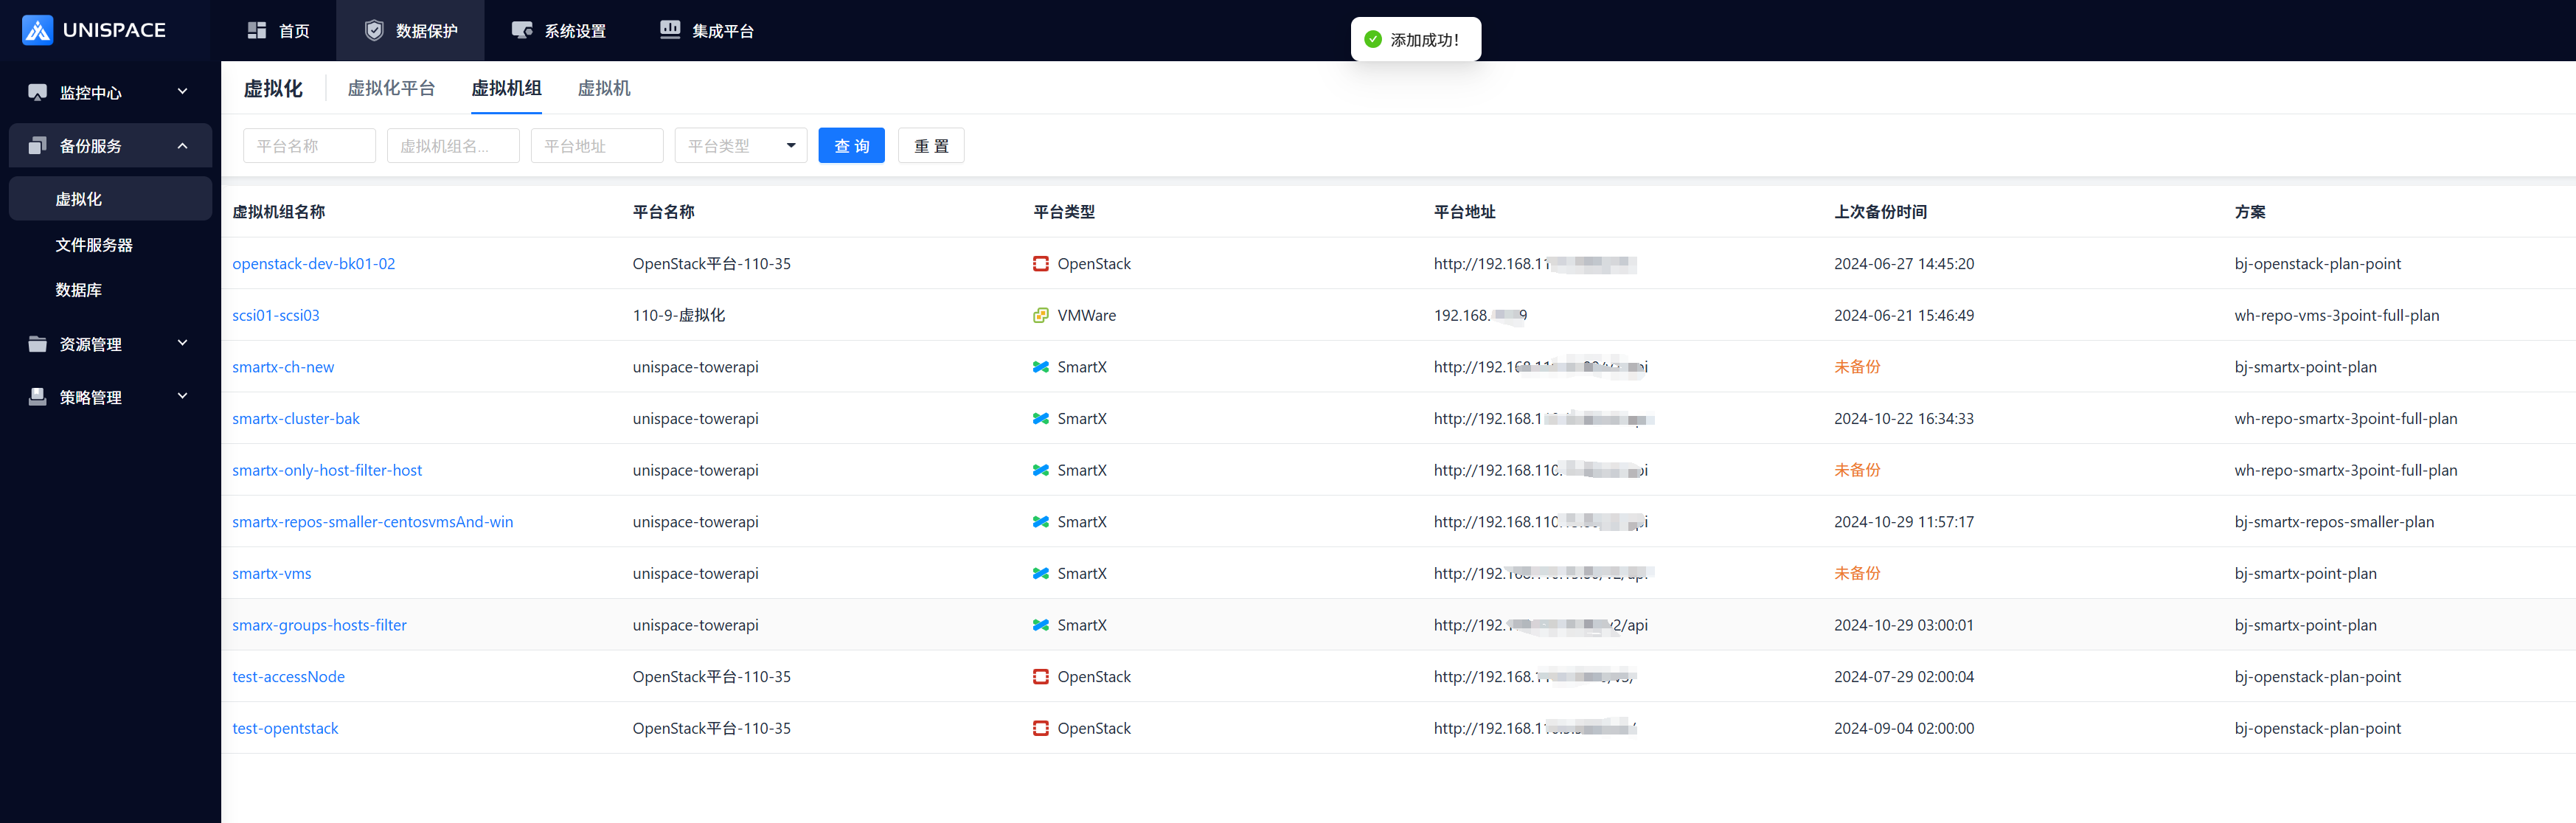
Task: Click the VMWare platform type icon
Action: pyautogui.click(x=1040, y=315)
